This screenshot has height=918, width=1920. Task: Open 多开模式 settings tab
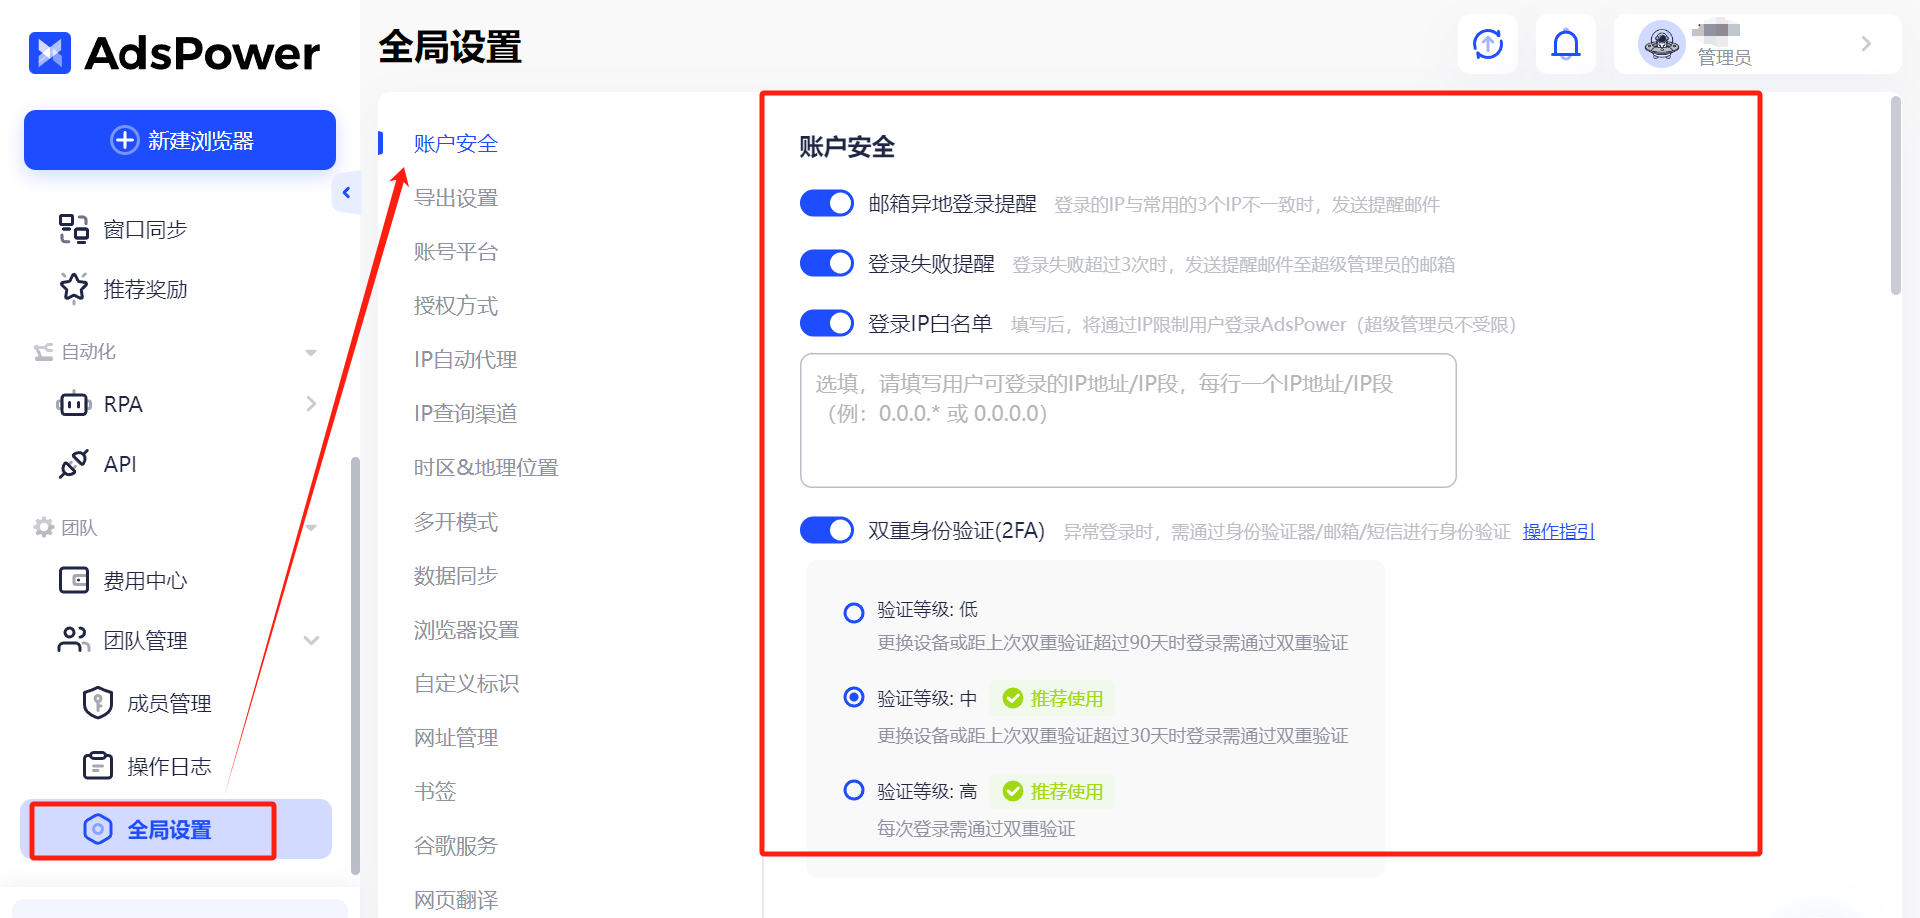pos(456,521)
